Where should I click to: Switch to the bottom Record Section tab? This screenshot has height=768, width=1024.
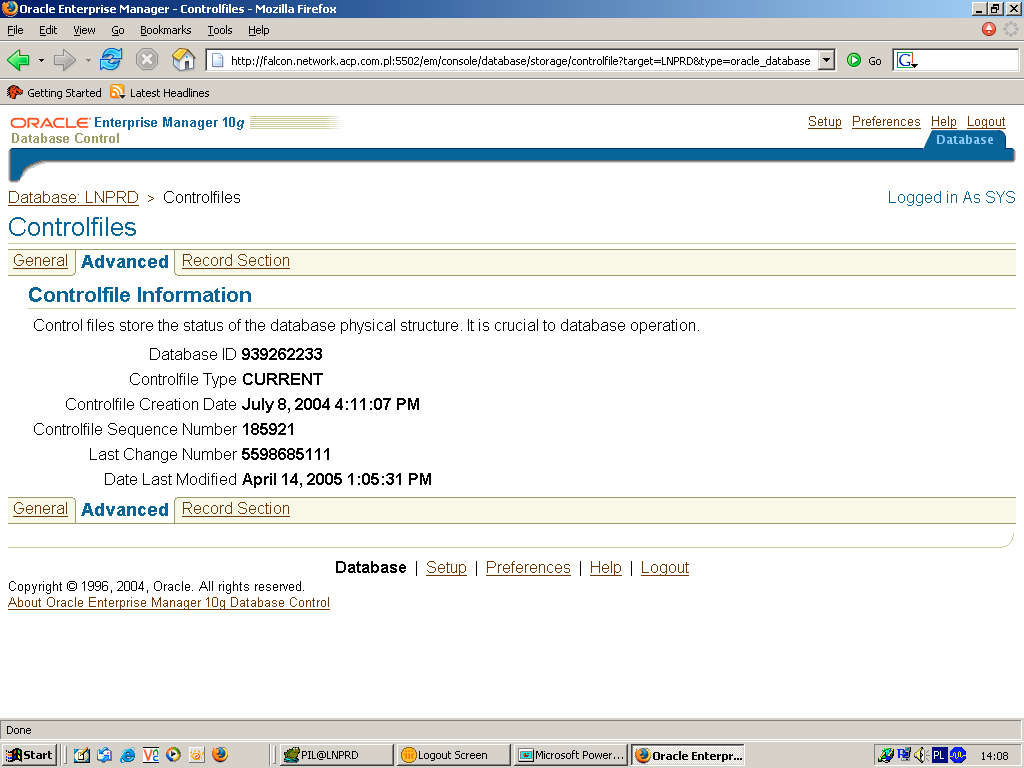tap(235, 509)
